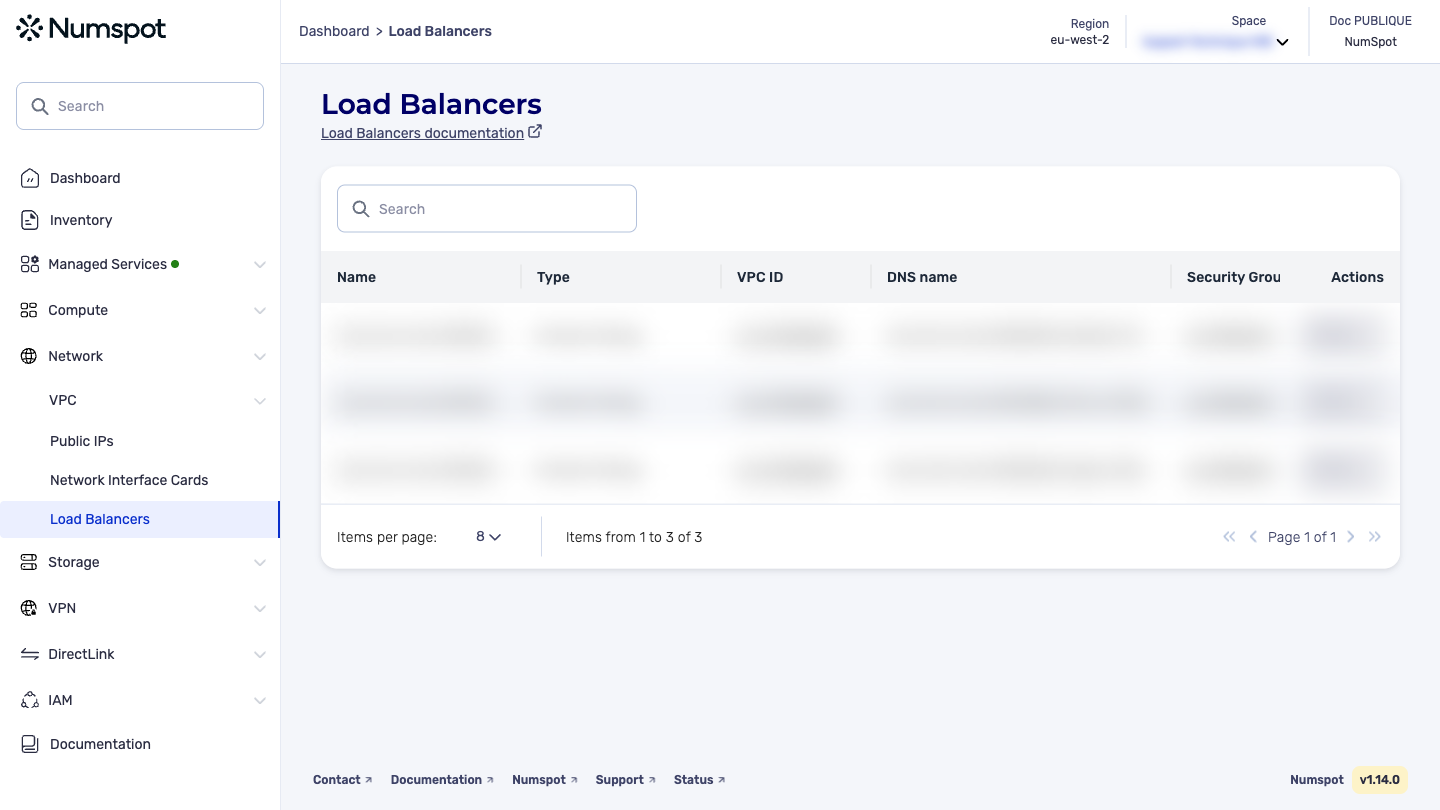Expand the DirectLink section chevron

260,655
